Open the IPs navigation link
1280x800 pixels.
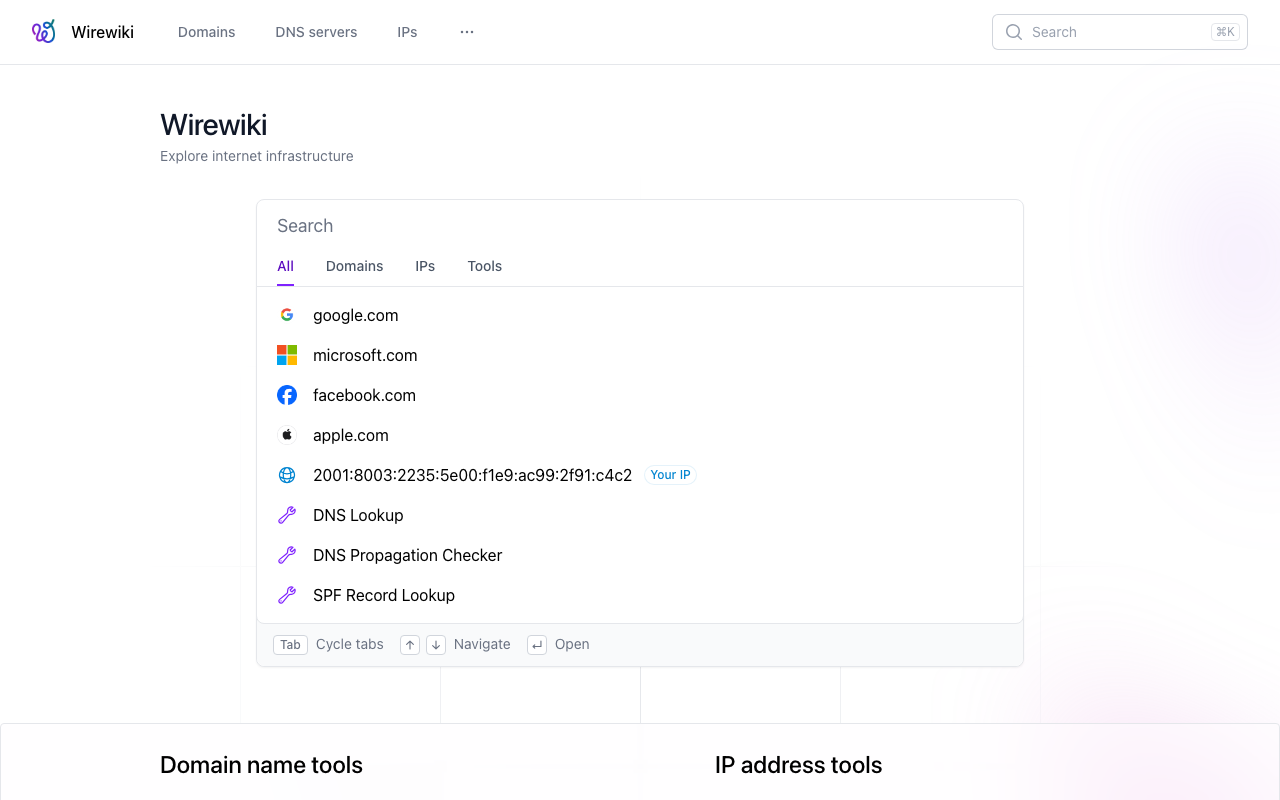tap(407, 32)
